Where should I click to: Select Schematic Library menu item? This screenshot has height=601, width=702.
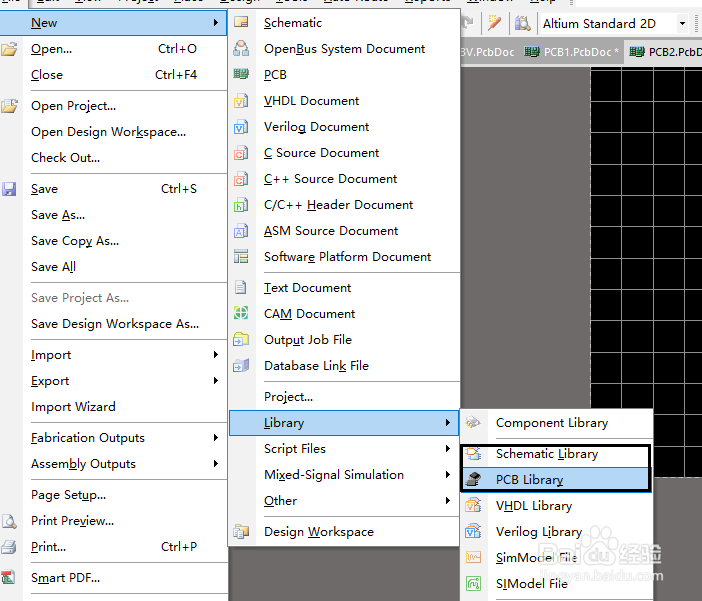coord(556,454)
